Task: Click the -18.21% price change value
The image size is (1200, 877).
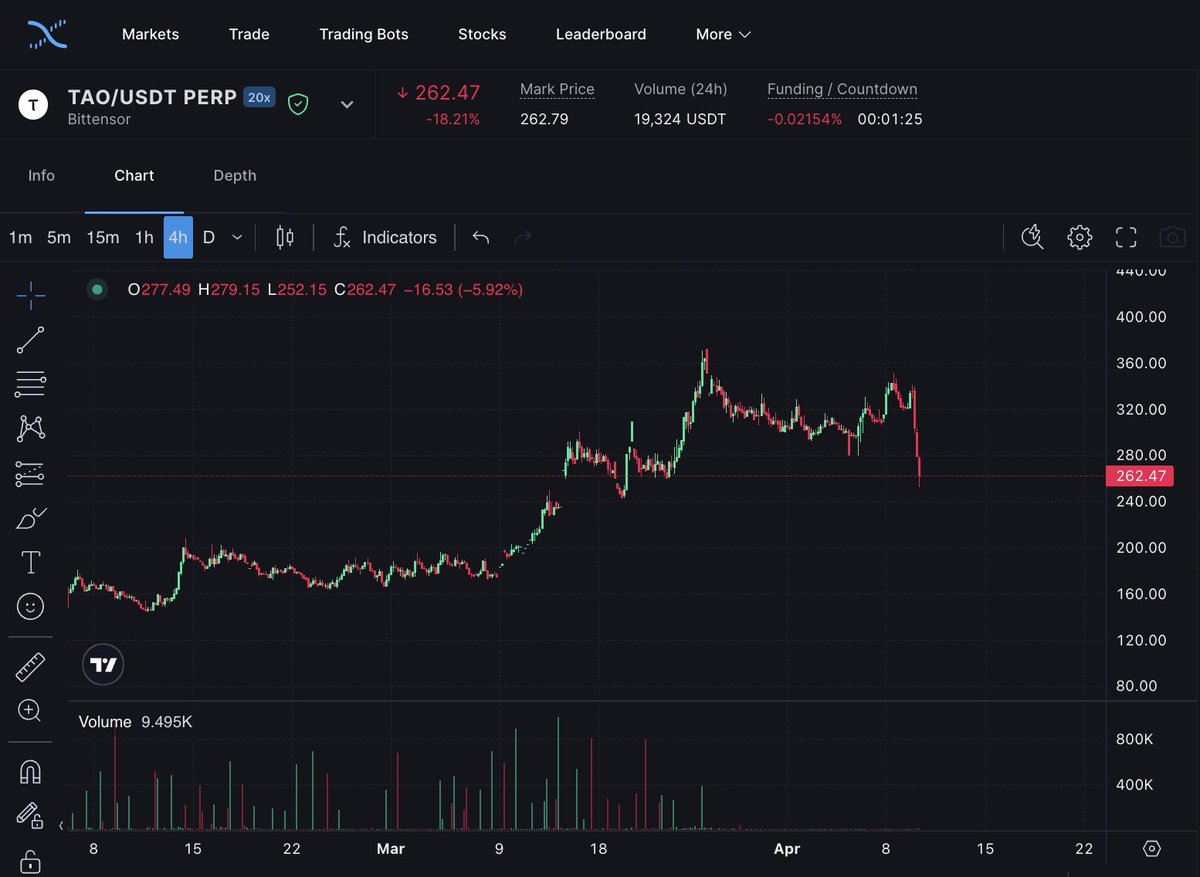Action: point(455,119)
